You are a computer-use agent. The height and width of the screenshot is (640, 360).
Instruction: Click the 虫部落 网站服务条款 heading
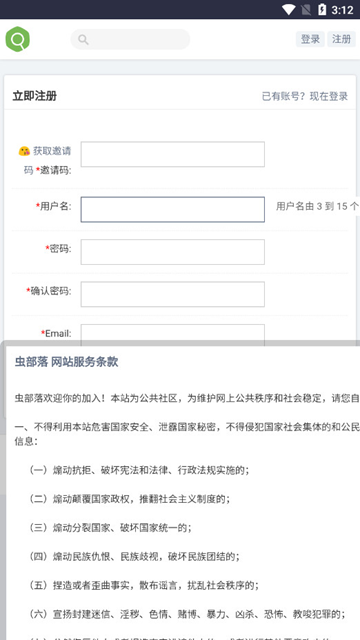(67, 362)
